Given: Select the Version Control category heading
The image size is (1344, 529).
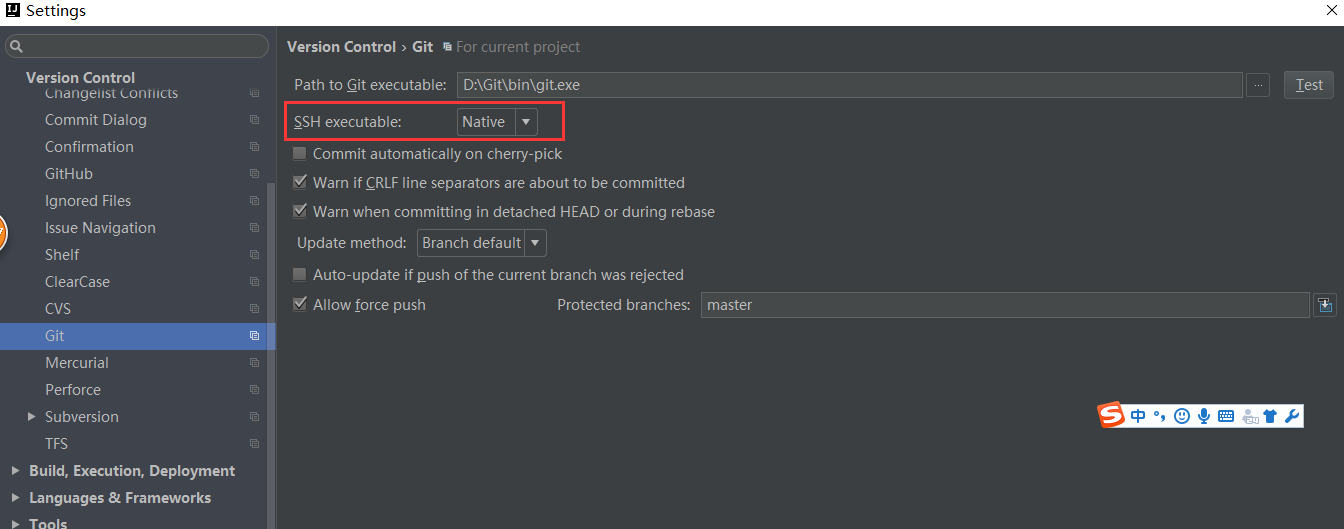Looking at the screenshot, I should coord(80,77).
